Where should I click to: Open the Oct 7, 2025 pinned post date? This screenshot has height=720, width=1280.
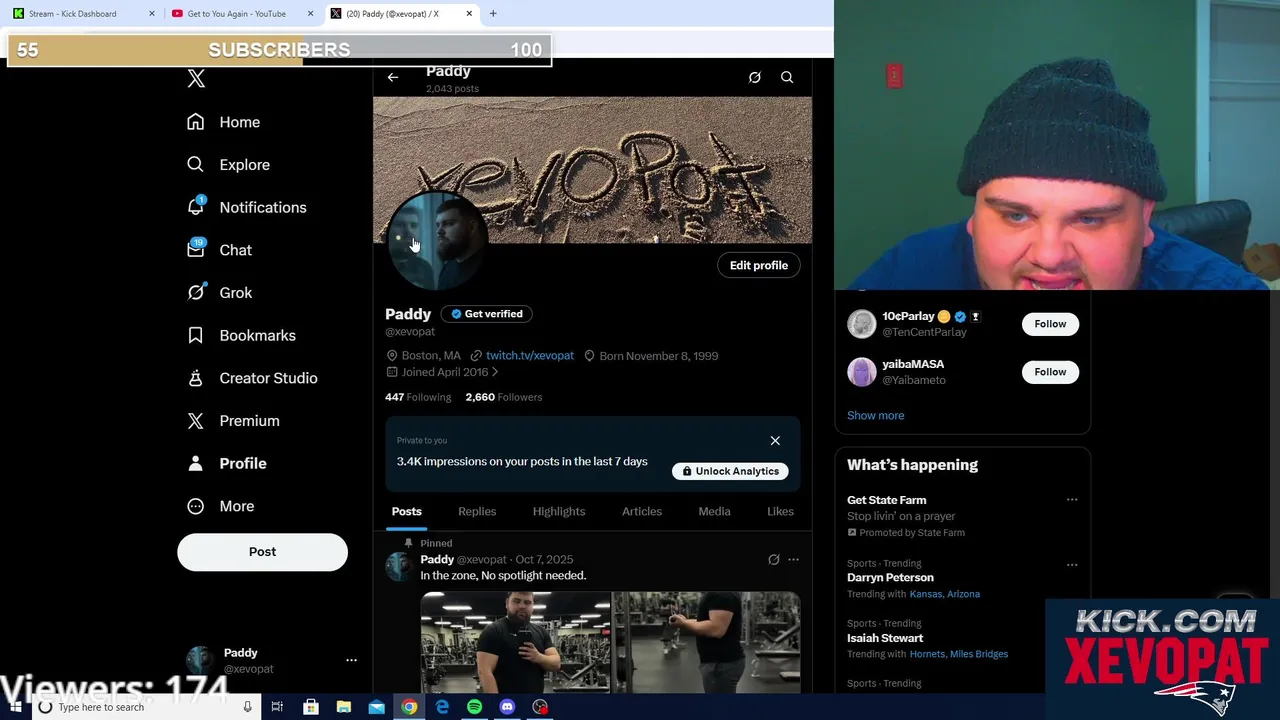pyautogui.click(x=544, y=560)
